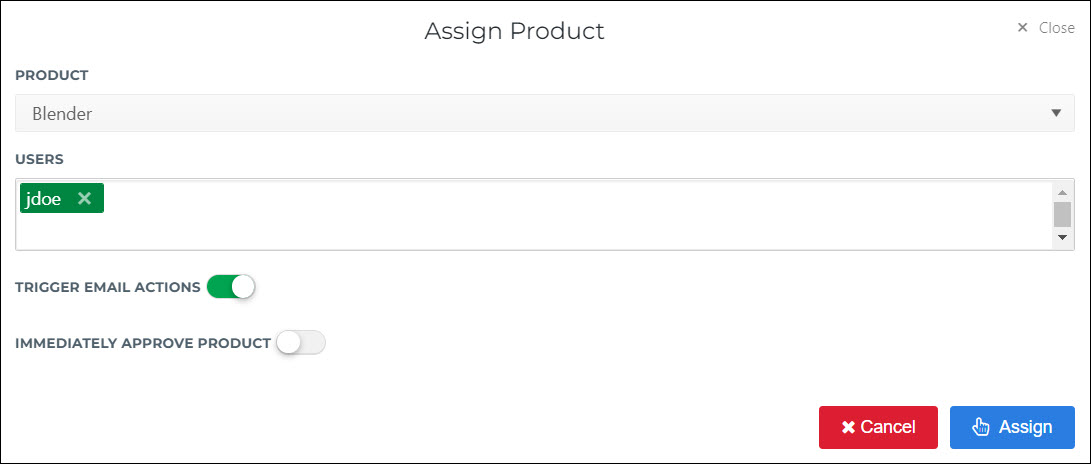Click the Product dropdown's triangle arrow
This screenshot has width=1091, height=464.
pyautogui.click(x=1056, y=113)
